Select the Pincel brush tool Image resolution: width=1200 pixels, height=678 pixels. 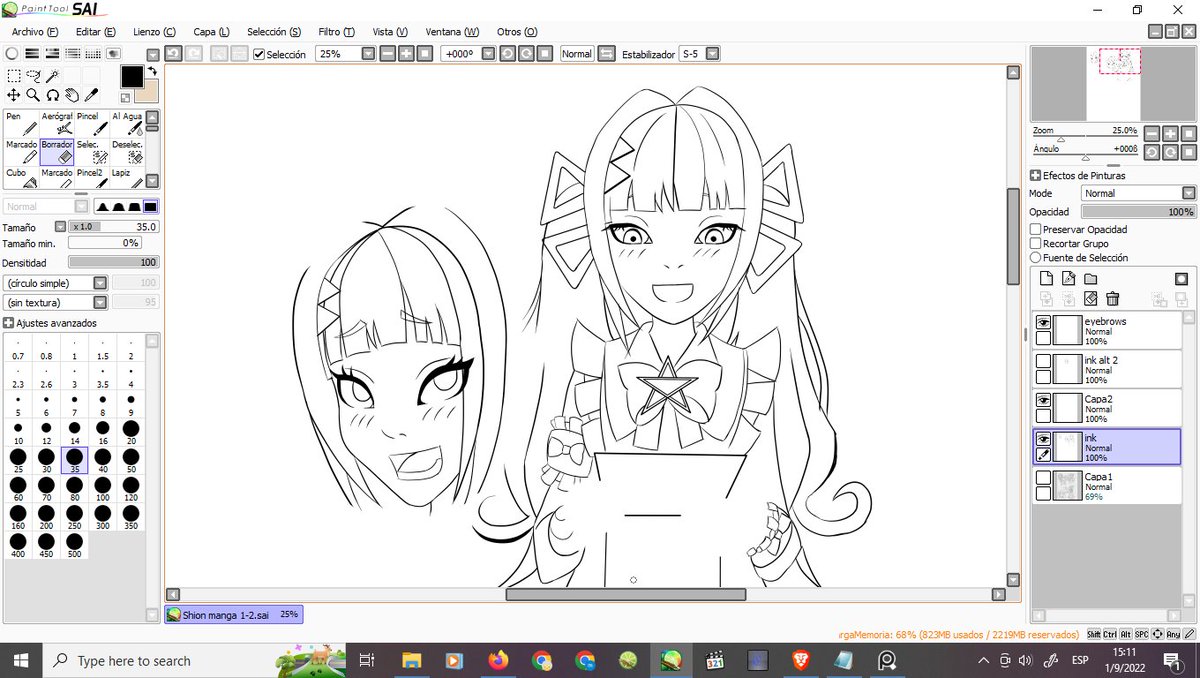[92, 123]
